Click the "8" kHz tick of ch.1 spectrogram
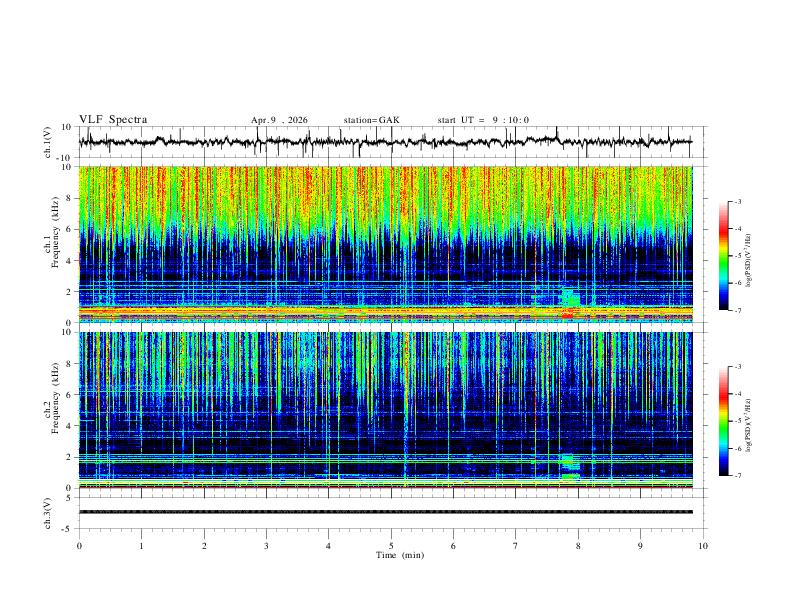The width and height of the screenshot is (792, 612). point(71,198)
